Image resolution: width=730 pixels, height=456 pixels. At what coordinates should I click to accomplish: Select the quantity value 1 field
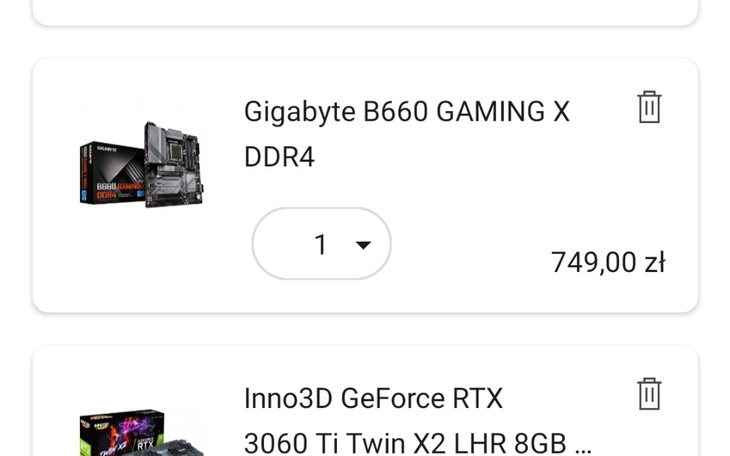coord(320,244)
